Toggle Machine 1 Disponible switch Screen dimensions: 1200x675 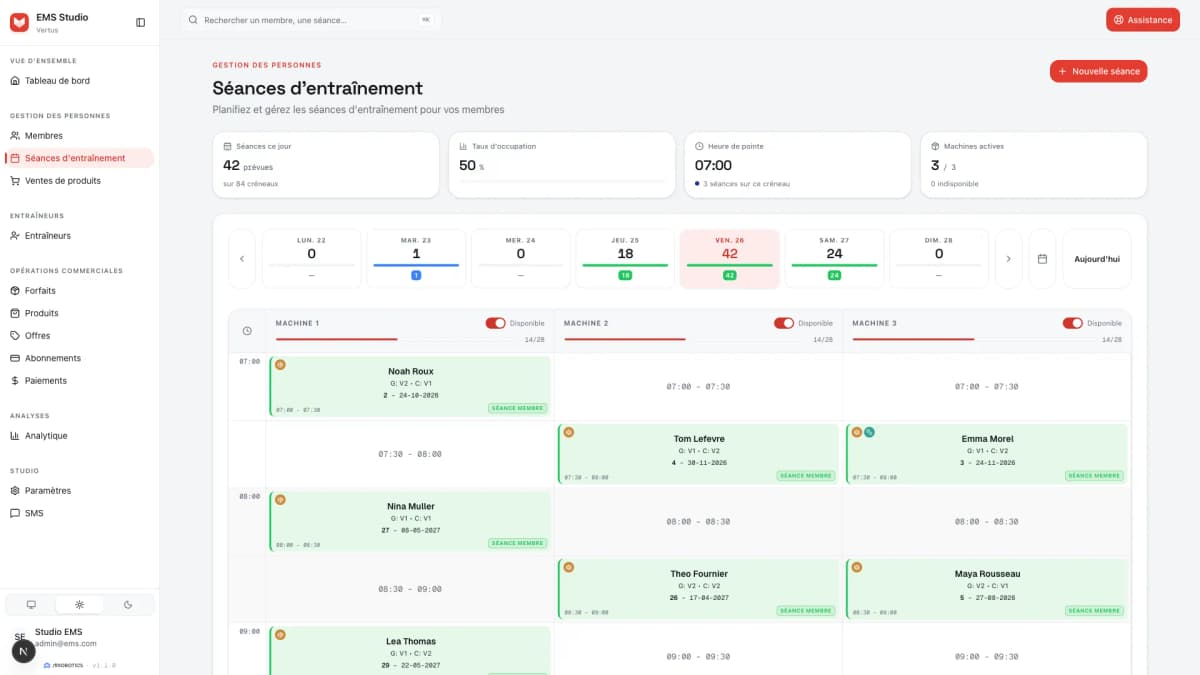(495, 323)
